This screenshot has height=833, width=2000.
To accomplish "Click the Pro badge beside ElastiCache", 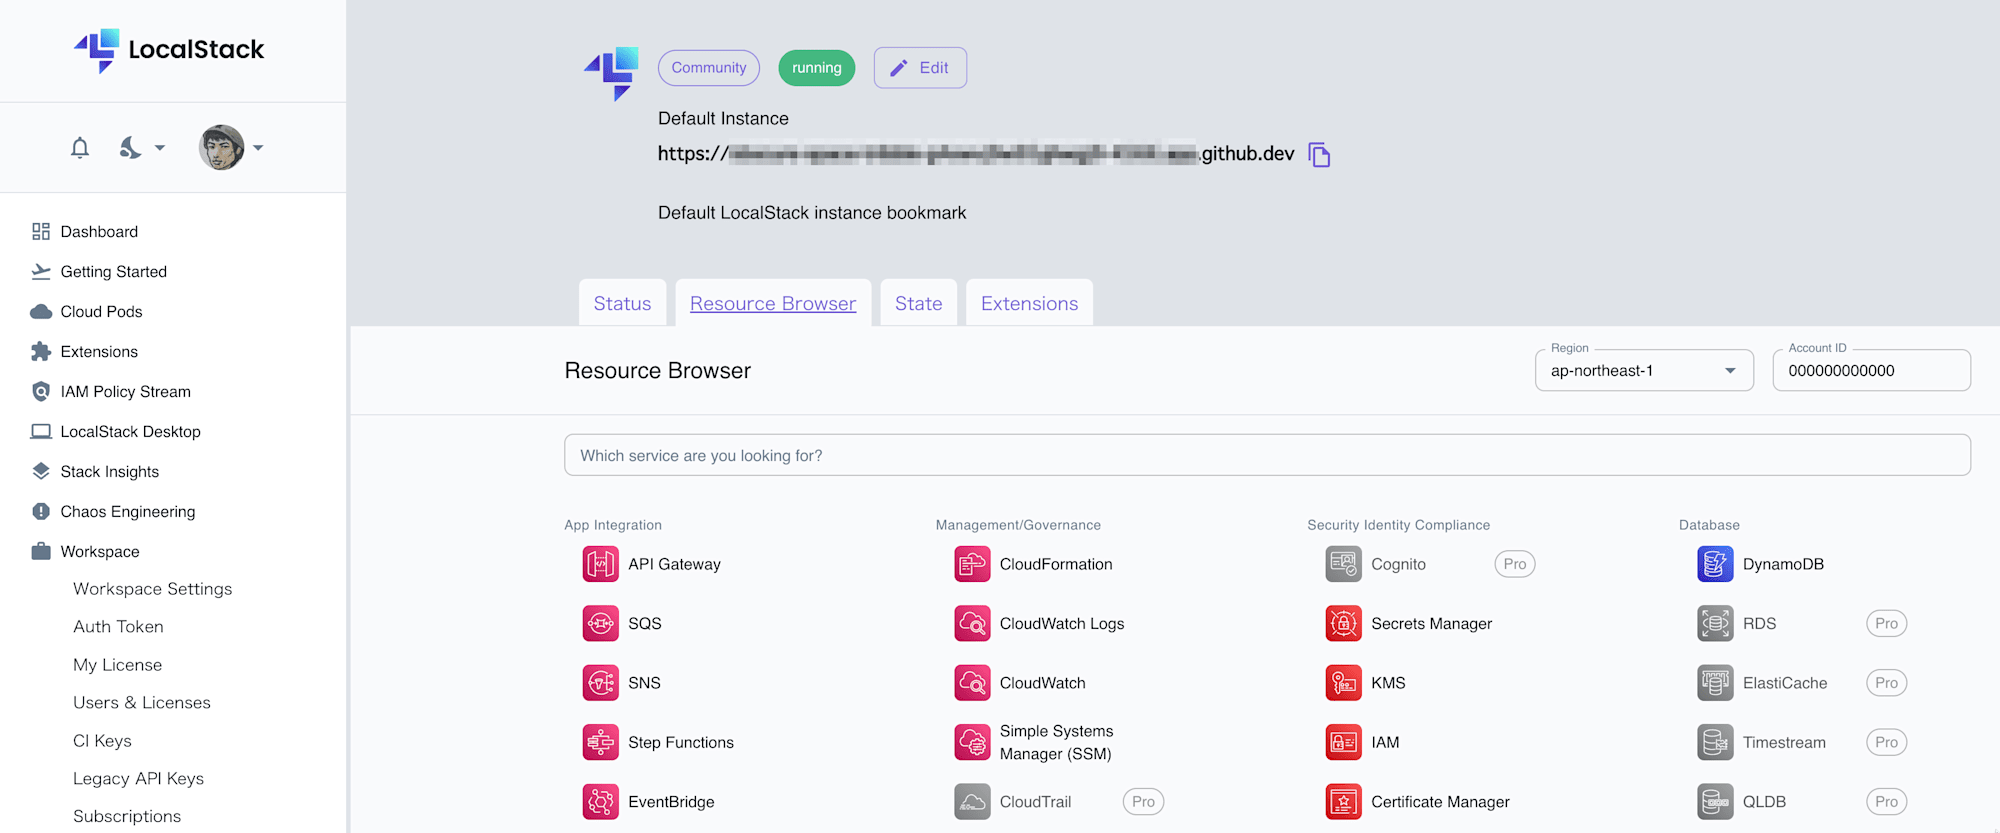I will (x=1886, y=683).
